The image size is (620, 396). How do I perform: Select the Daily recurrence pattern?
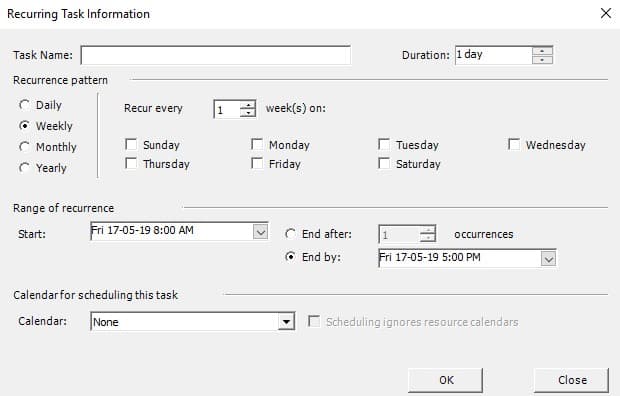24,105
